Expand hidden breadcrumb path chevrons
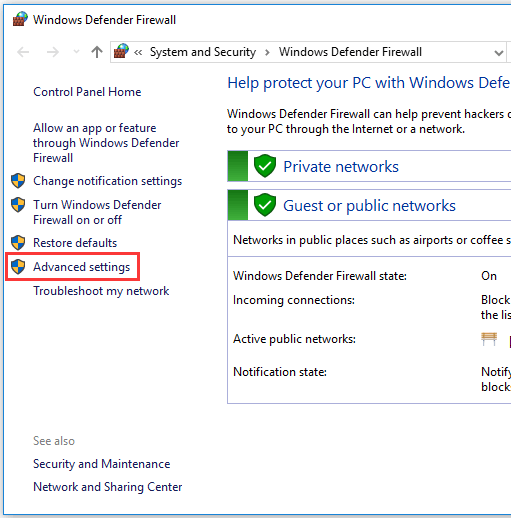Viewport: 511px width, 518px height. tap(138, 52)
